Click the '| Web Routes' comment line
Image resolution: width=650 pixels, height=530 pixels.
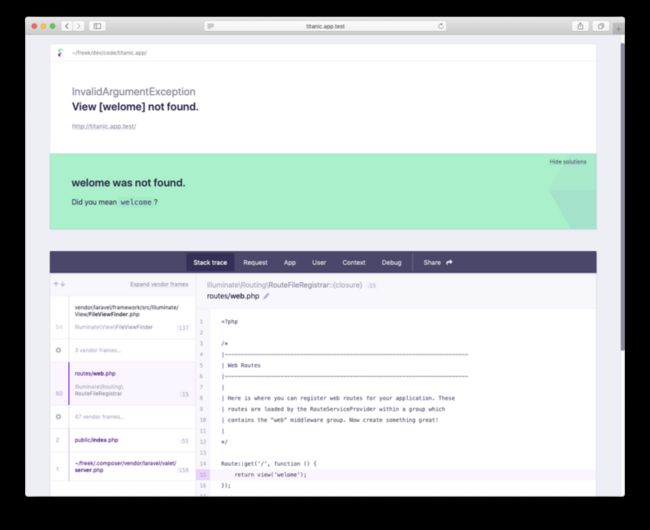241,365
